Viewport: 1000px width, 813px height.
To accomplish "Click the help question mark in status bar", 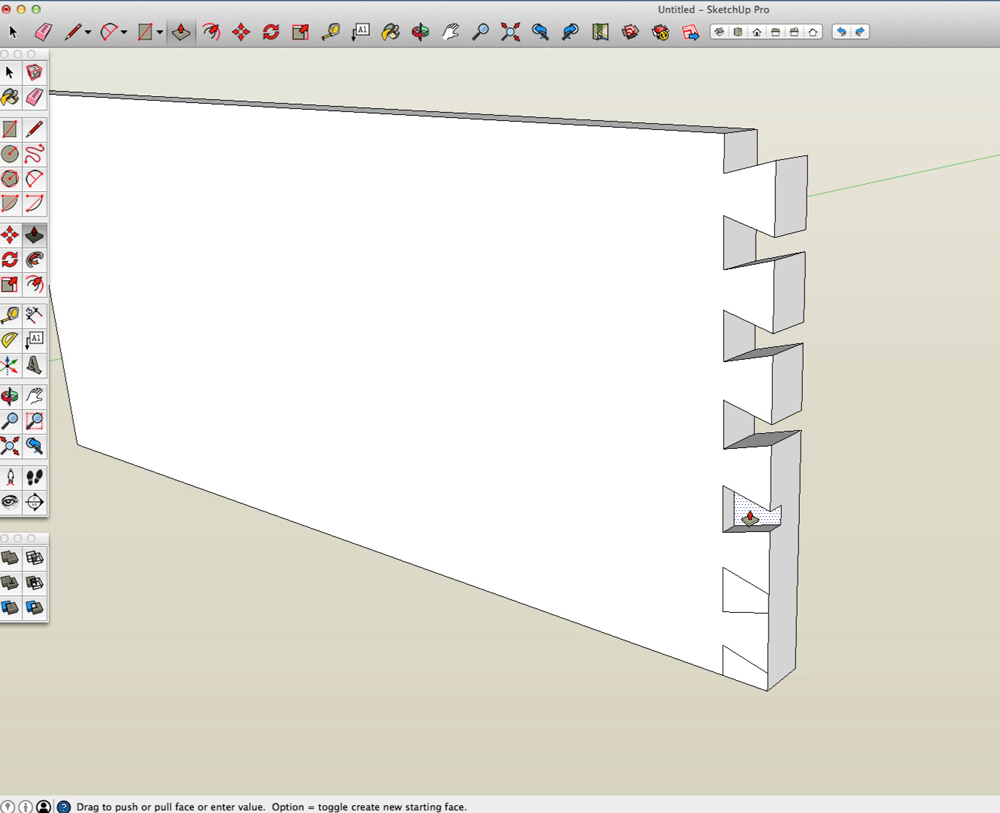I will click(64, 806).
